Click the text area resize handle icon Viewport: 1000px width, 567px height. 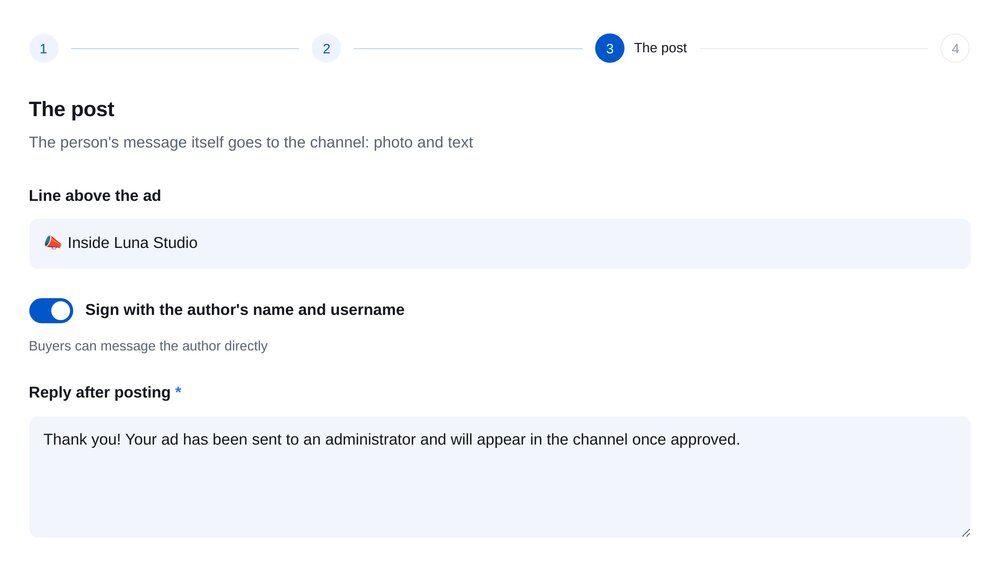tap(966, 533)
